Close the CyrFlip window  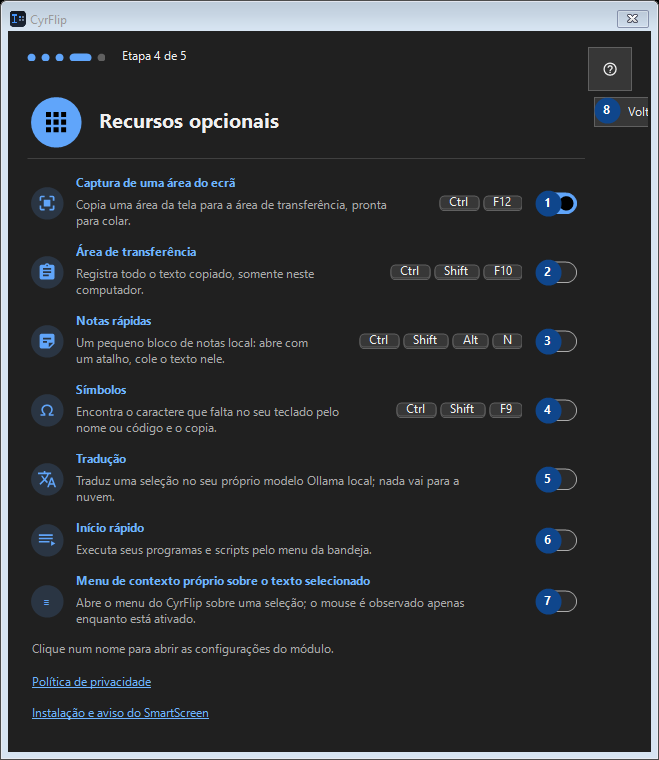(632, 19)
